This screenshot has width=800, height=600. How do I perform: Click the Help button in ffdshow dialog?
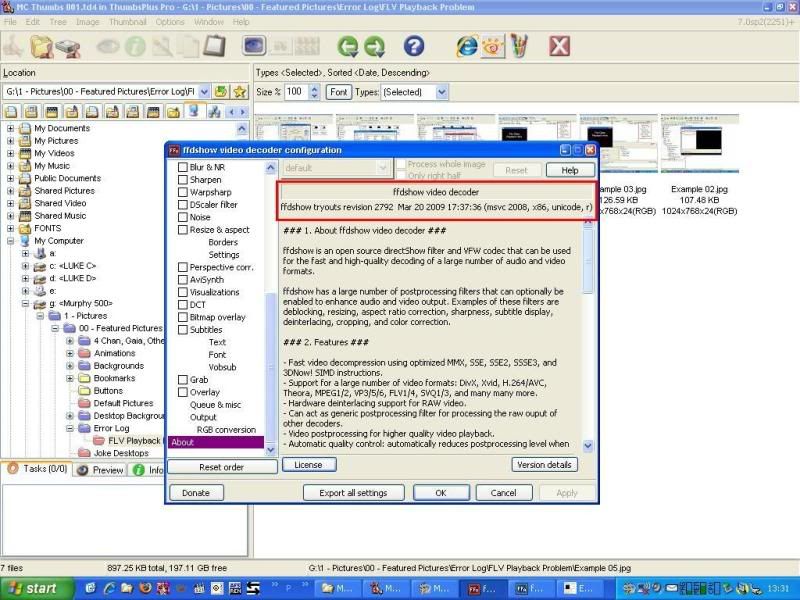570,170
